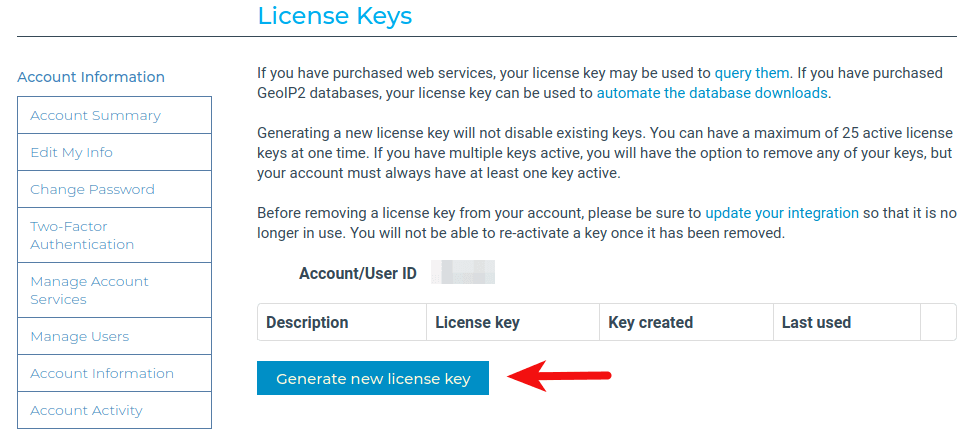The width and height of the screenshot is (974, 437).
Task: Click the Account/User ID label
Action: (x=357, y=273)
